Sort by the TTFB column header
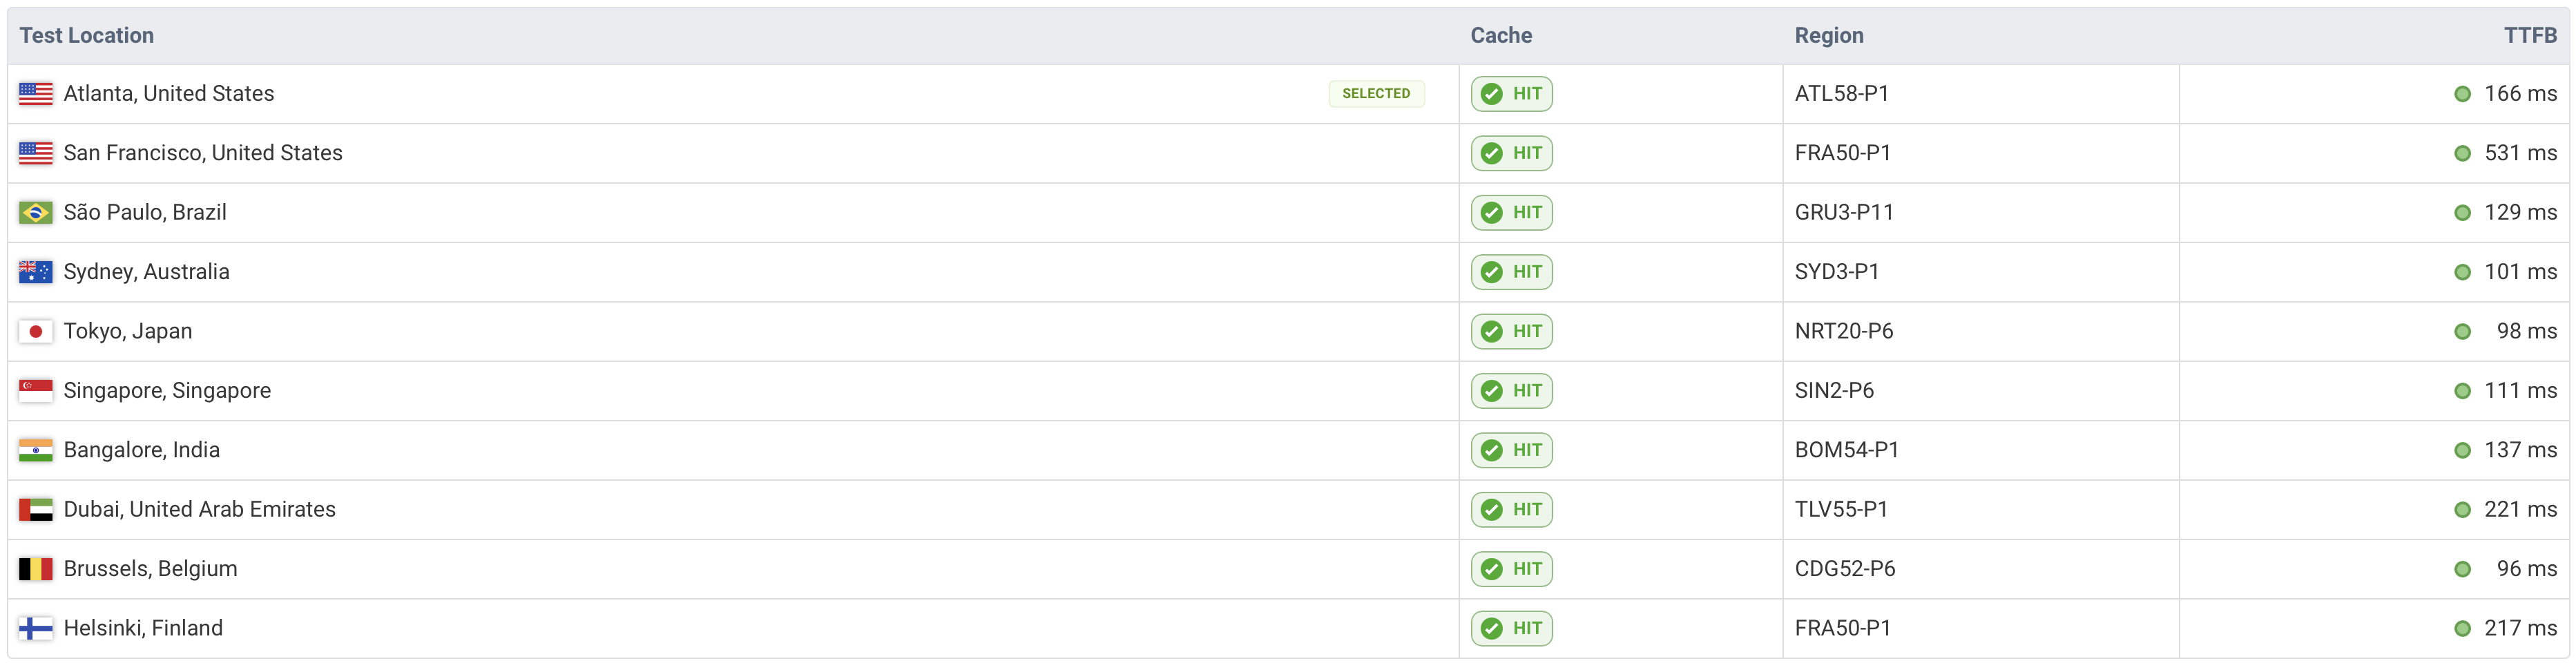2576x670 pixels. [2529, 36]
